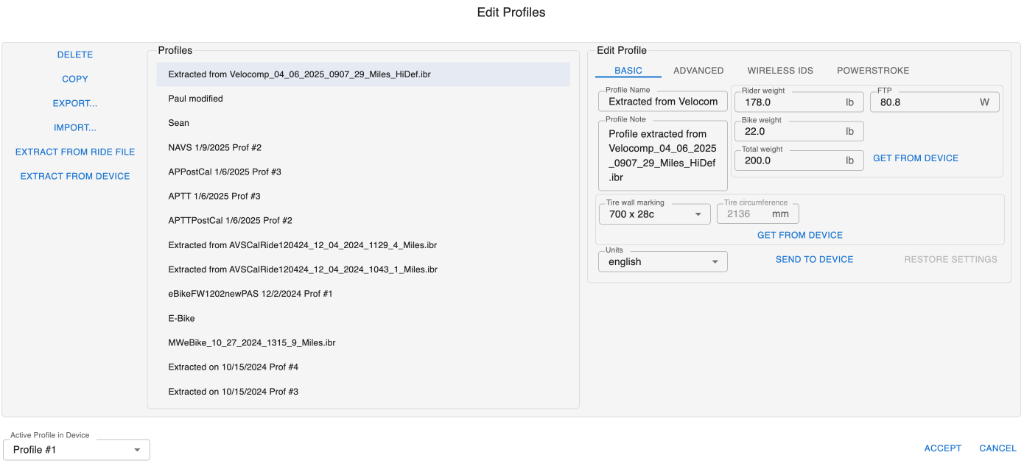1024x469 pixels.
Task: Go to the Basic tab
Action: click(628, 71)
